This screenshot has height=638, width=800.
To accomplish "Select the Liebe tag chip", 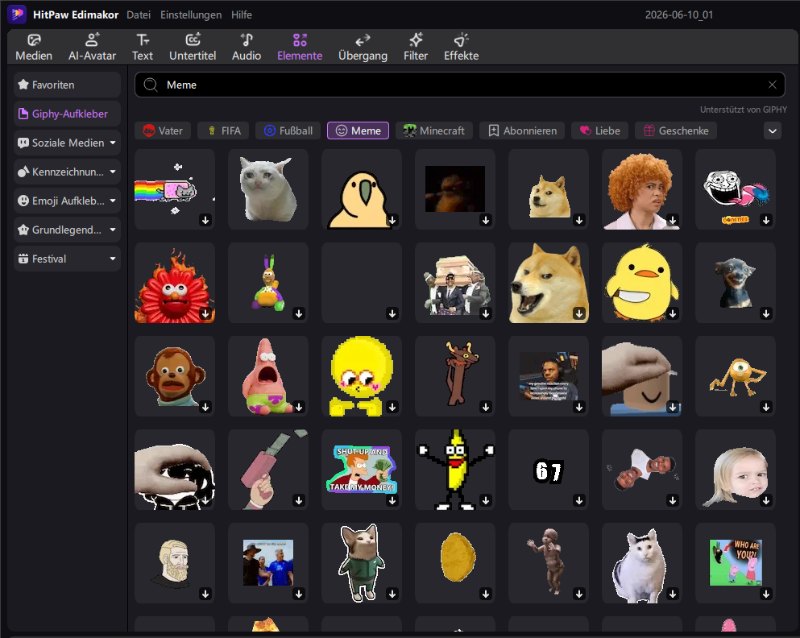I will pos(599,131).
